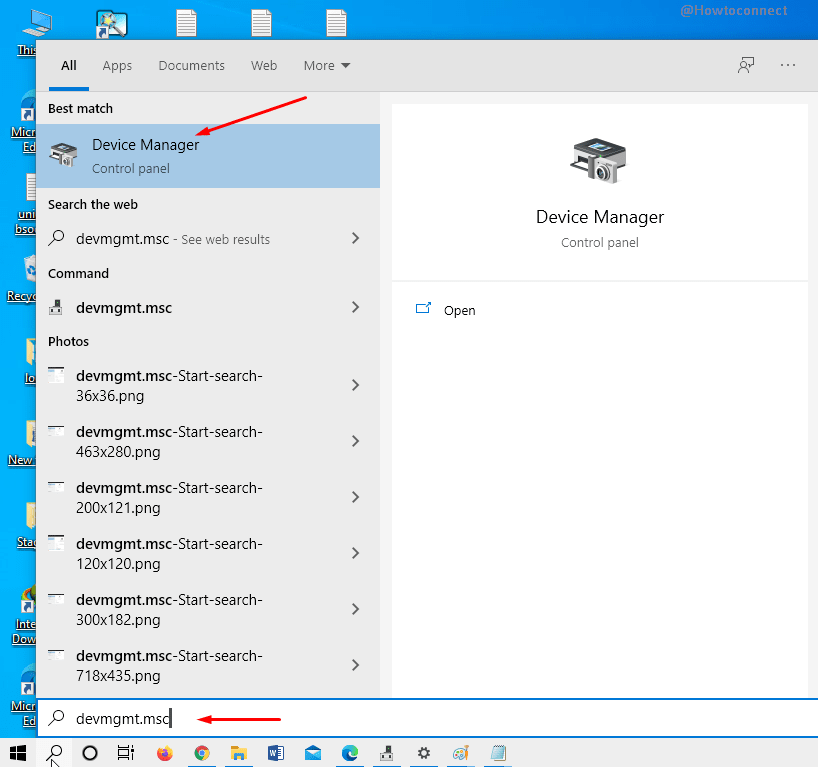The height and width of the screenshot is (767, 818).
Task: Launch Google Chrome from taskbar
Action: coord(202,753)
